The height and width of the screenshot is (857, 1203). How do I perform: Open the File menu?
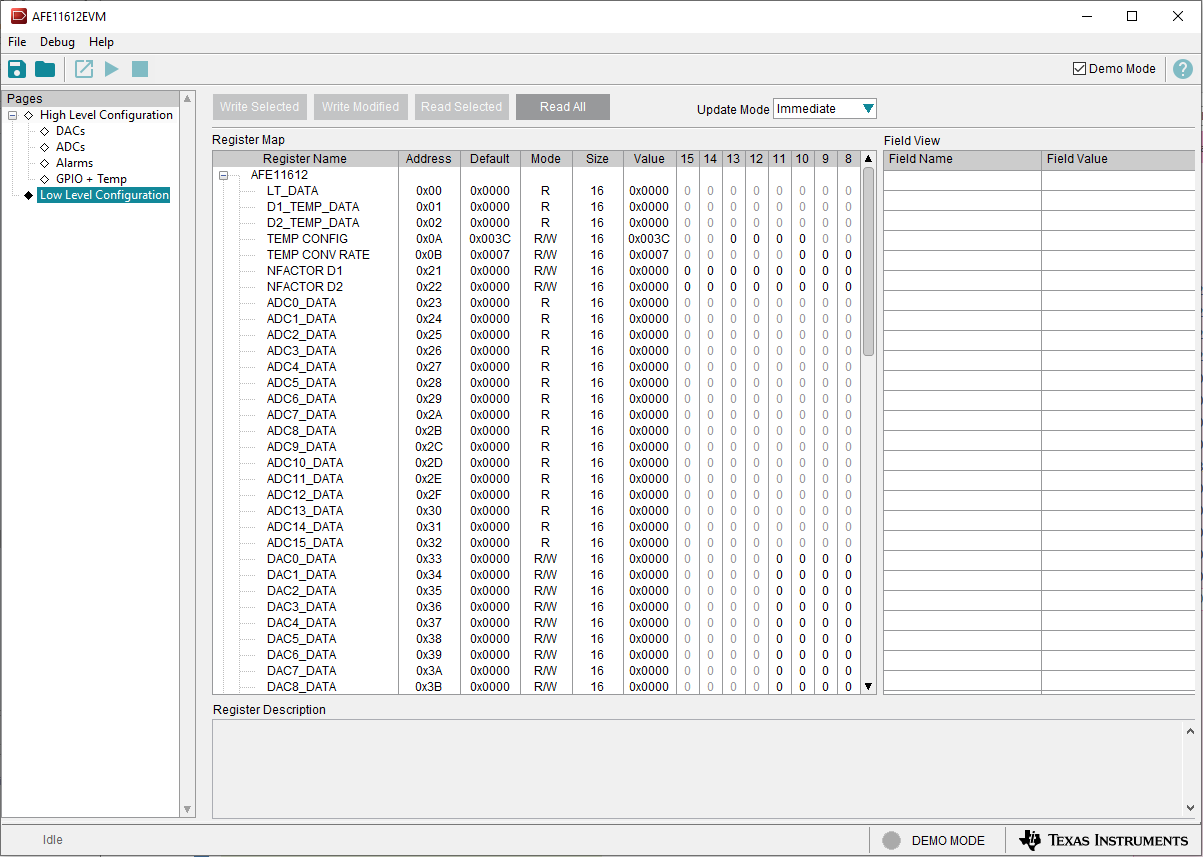point(17,42)
